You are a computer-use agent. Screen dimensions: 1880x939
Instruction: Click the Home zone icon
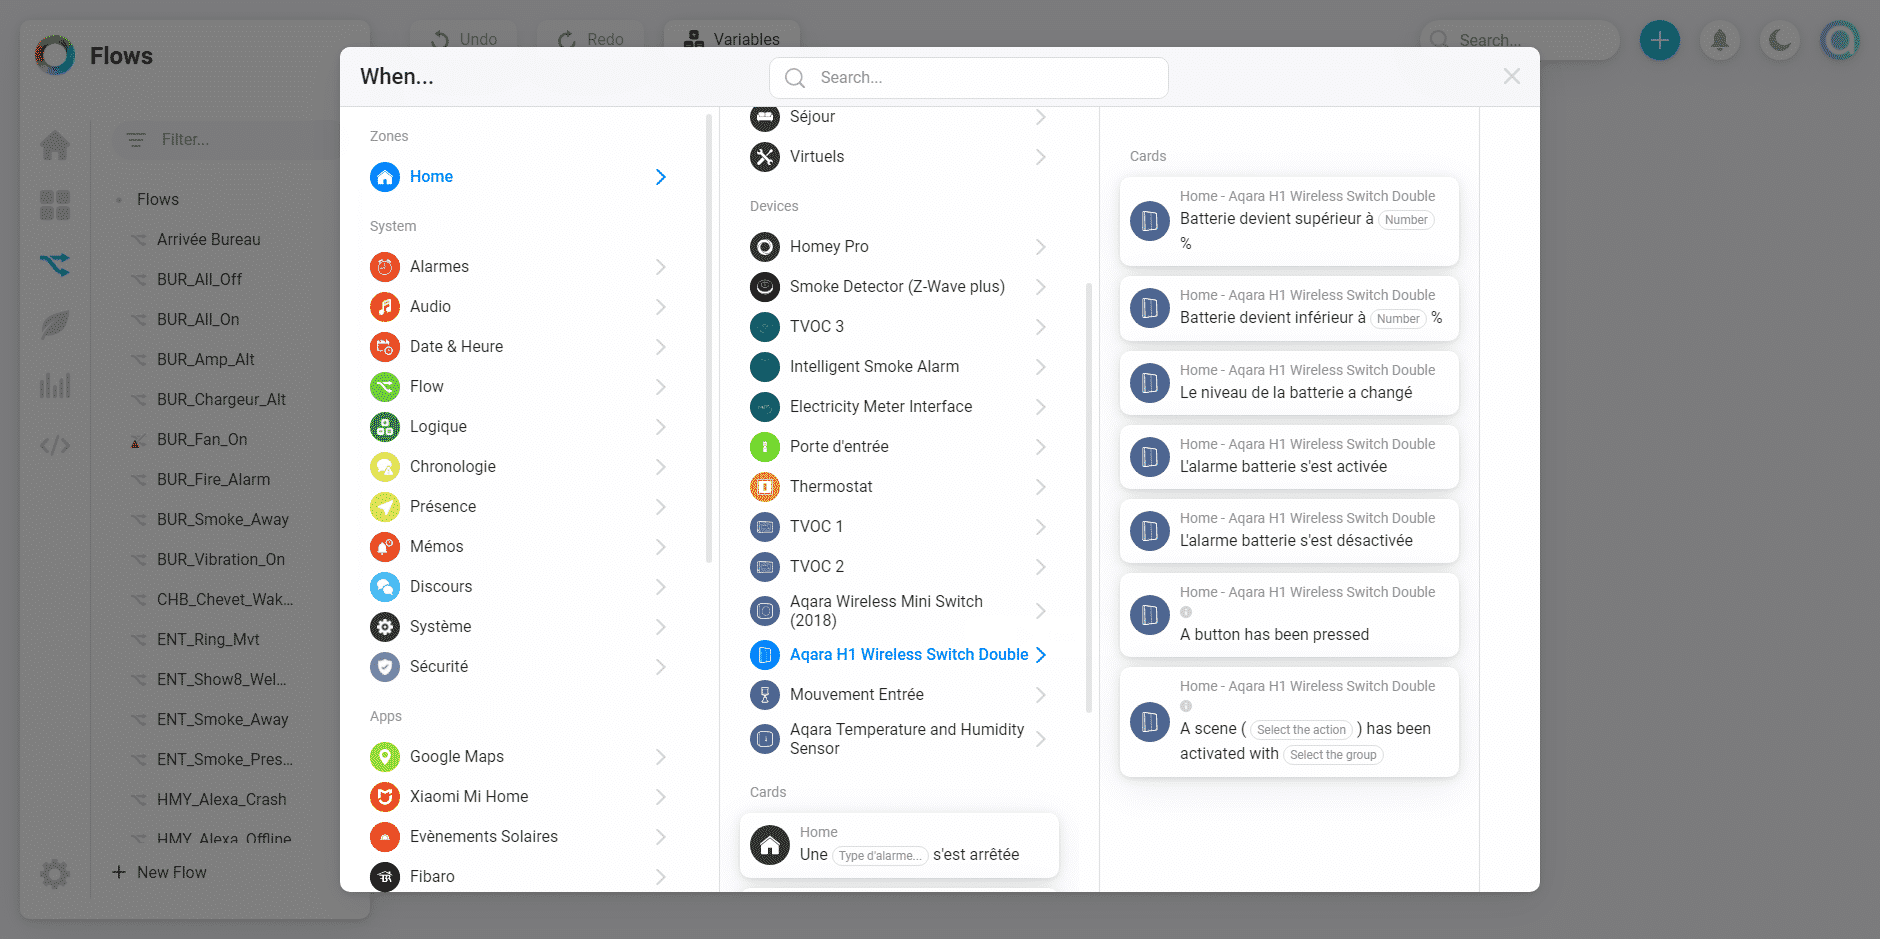click(385, 176)
